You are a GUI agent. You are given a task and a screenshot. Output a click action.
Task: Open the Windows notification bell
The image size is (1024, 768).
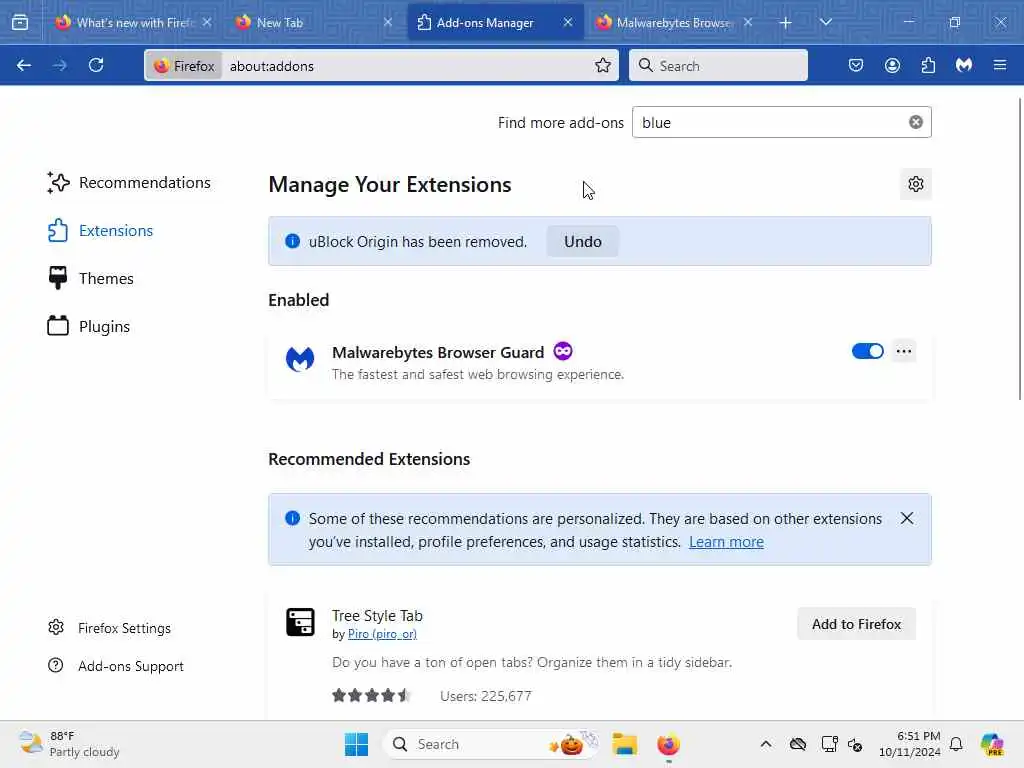tap(956, 744)
